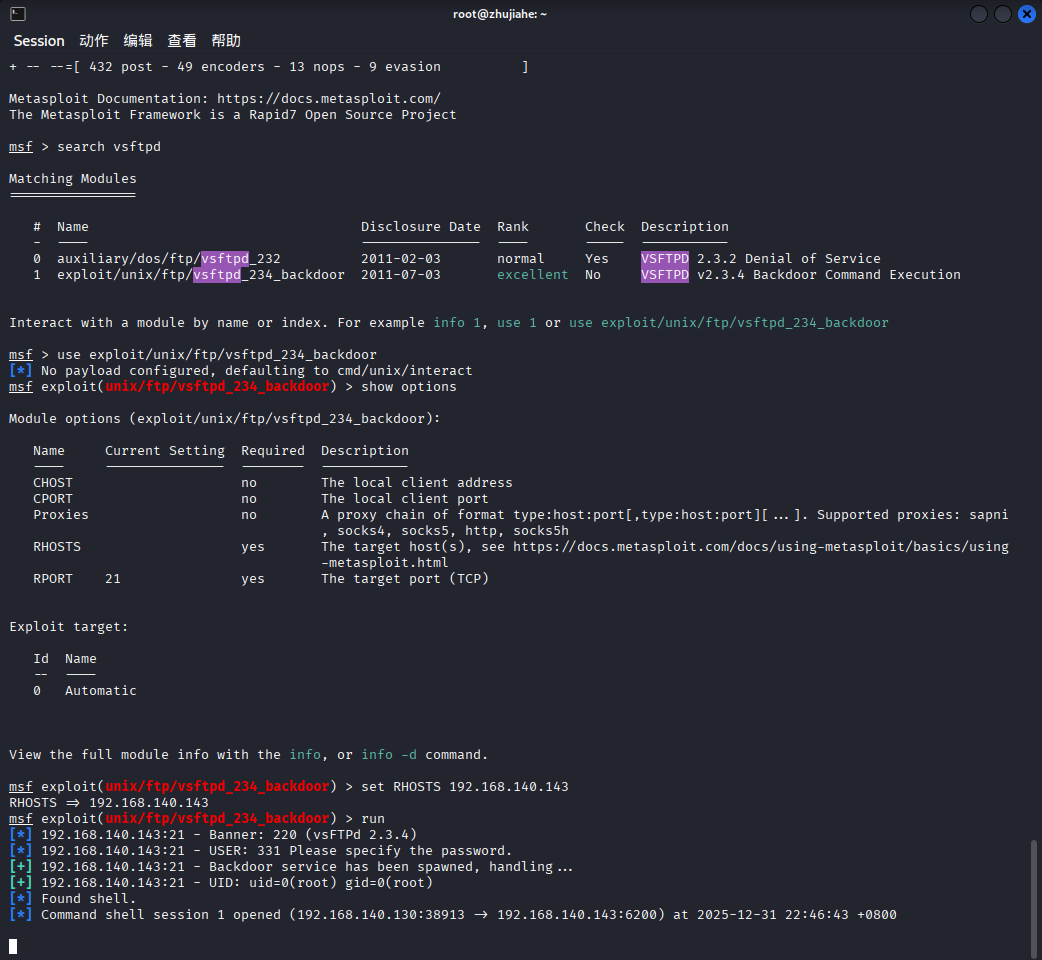The image size is (1042, 960).
Task: Click module 'exploit/unix/ftp/vsftpd_234_backdoor' in search row 1
Action: pyautogui.click(x=201, y=274)
